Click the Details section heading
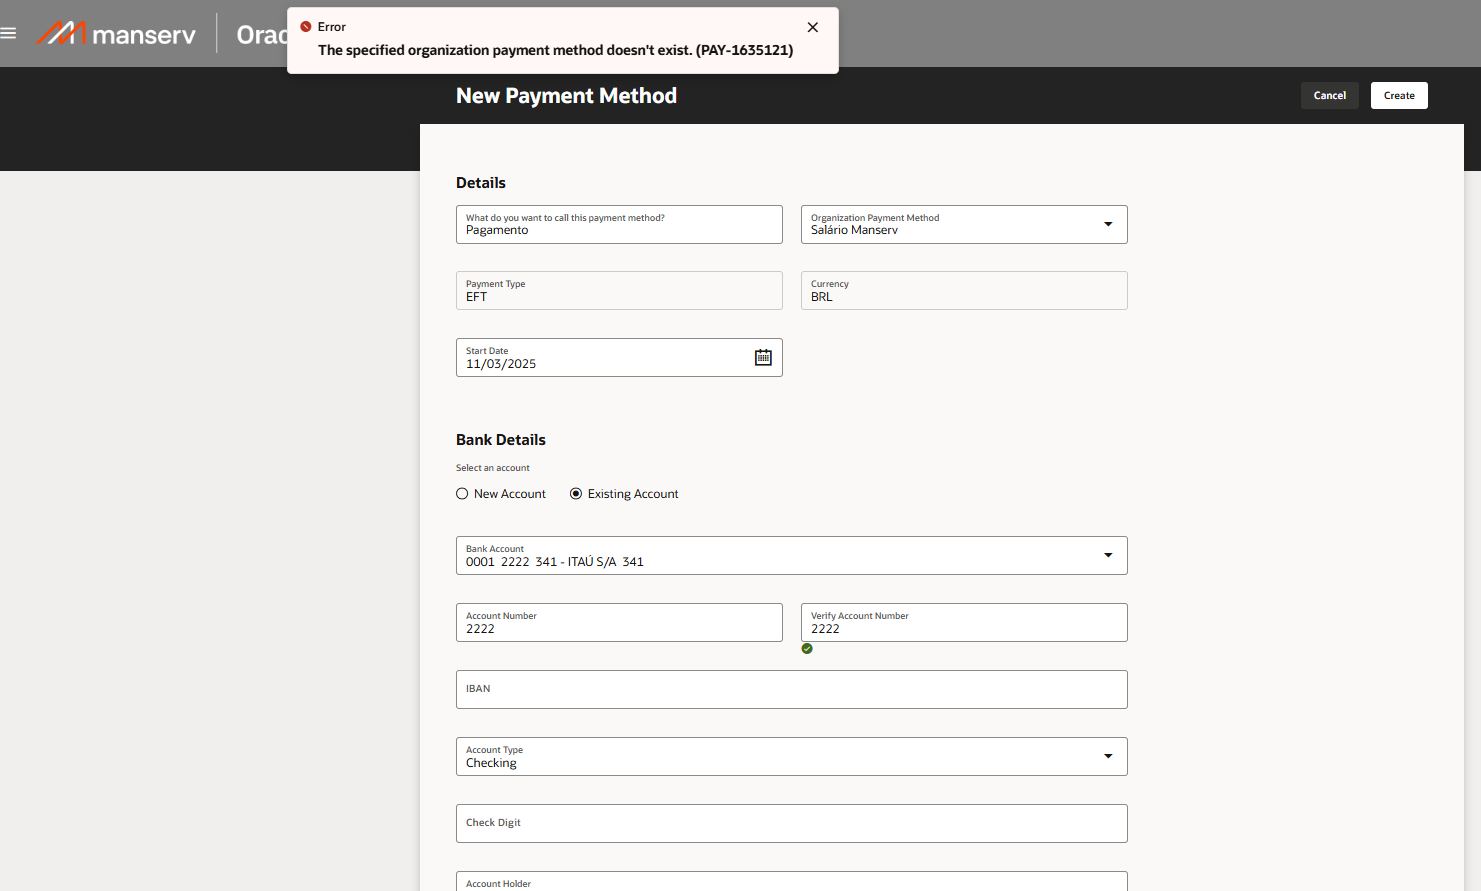This screenshot has height=891, width=1481. pyautogui.click(x=481, y=183)
